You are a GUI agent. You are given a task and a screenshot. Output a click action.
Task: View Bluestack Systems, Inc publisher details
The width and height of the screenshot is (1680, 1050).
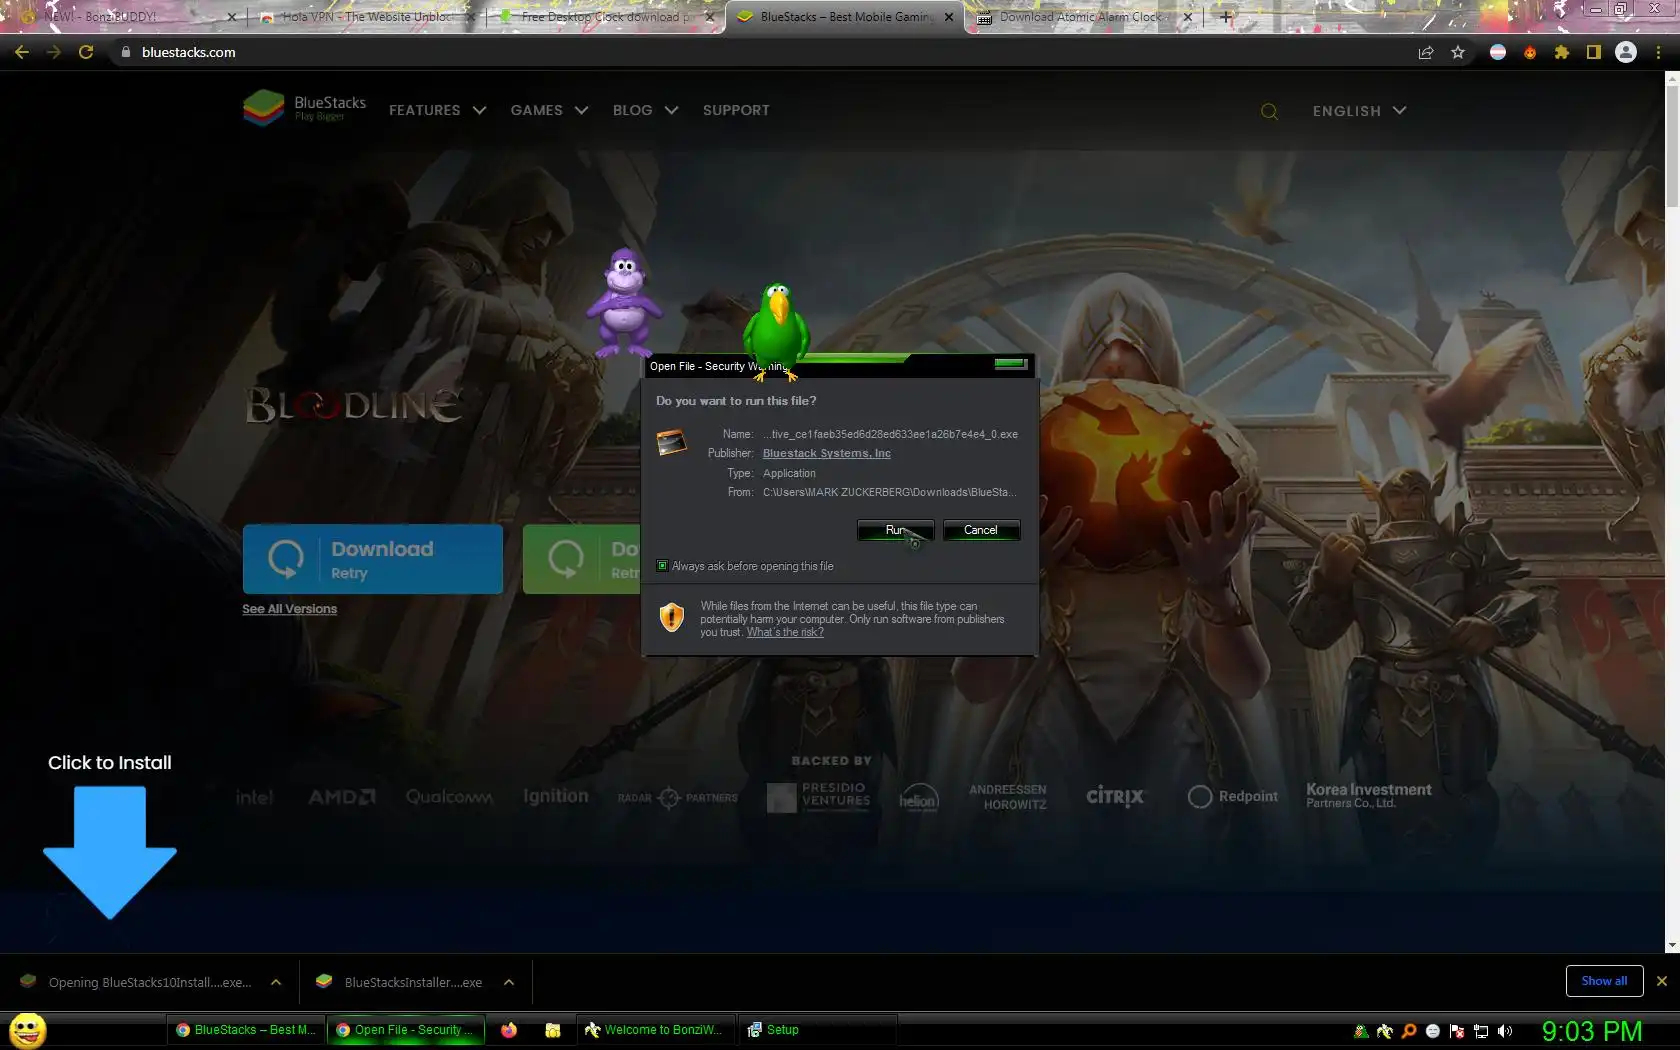coord(827,453)
